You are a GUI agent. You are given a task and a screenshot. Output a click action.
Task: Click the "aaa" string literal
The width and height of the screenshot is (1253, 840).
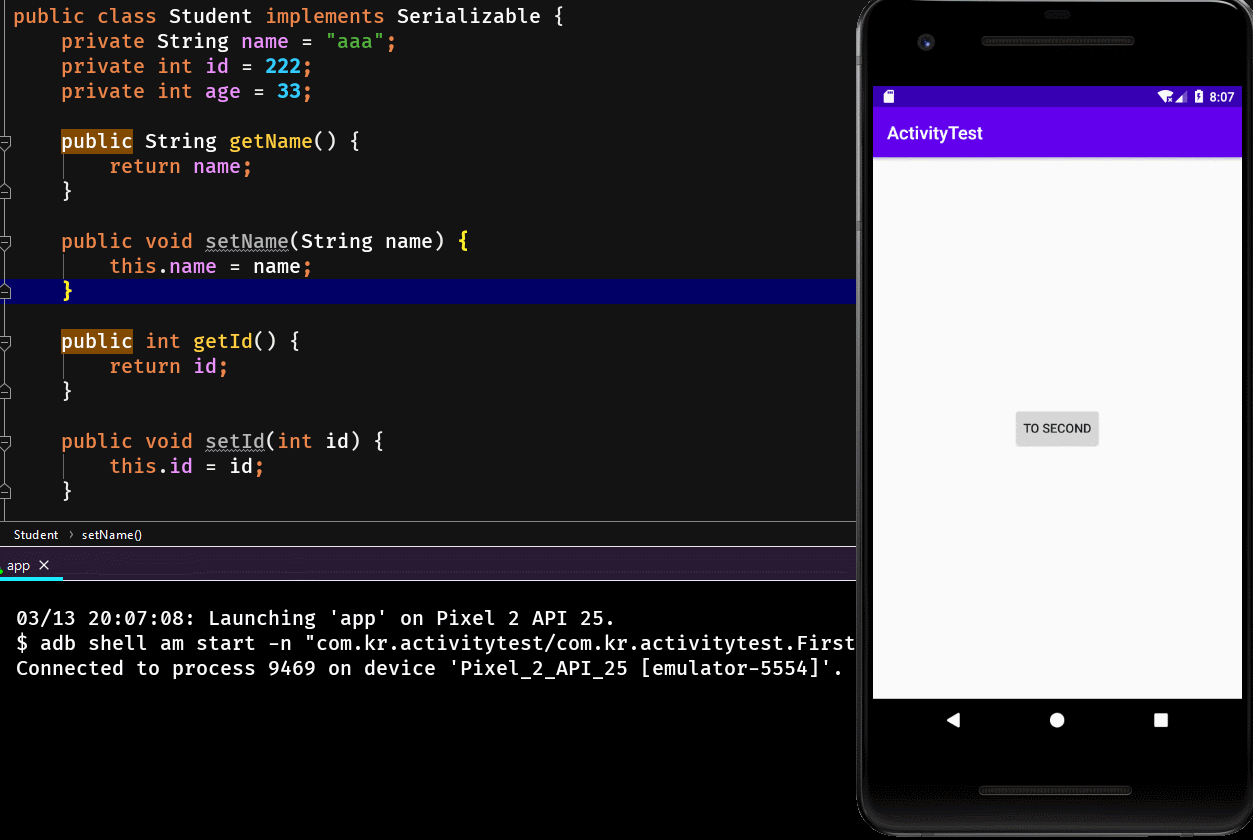(x=355, y=41)
